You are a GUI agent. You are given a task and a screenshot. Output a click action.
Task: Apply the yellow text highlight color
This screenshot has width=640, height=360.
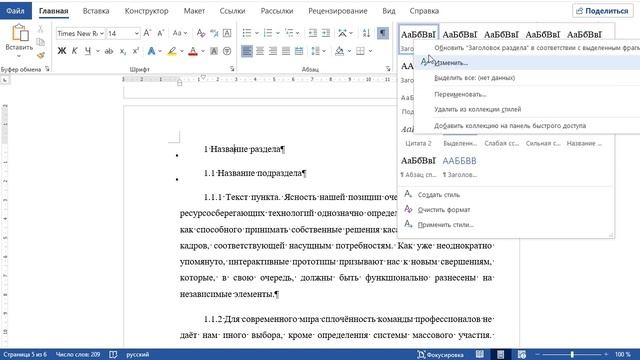[x=172, y=51]
